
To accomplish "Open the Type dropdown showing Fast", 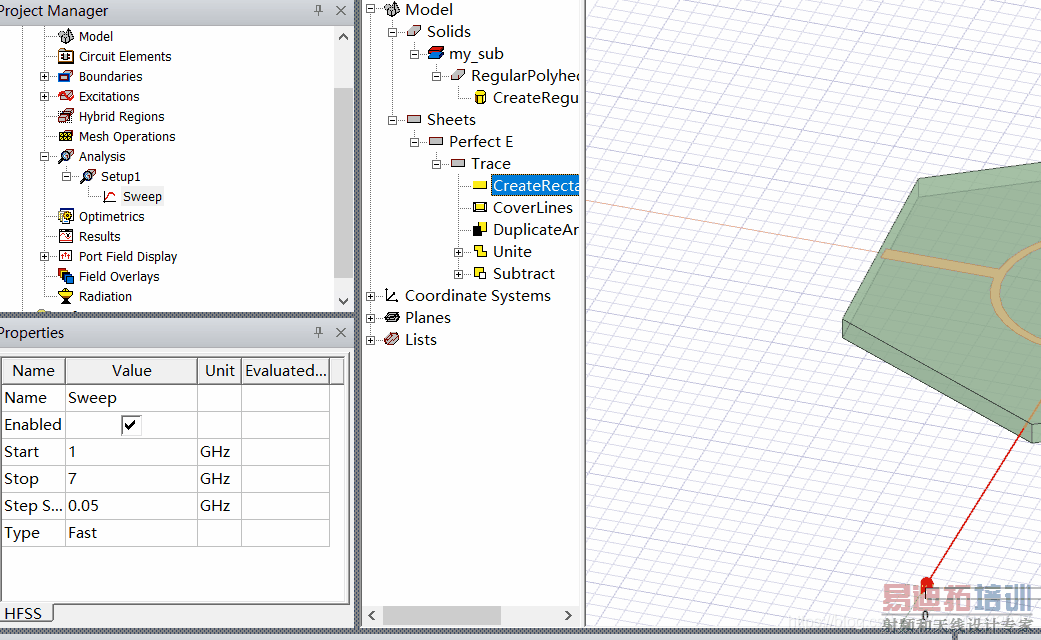I will [x=131, y=532].
